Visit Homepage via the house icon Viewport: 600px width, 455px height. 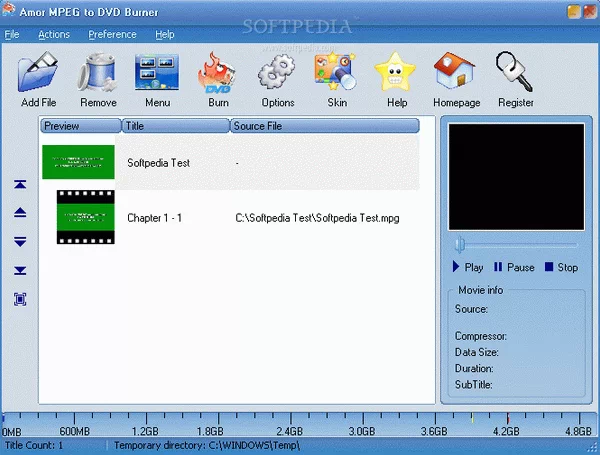pyautogui.click(x=454, y=71)
